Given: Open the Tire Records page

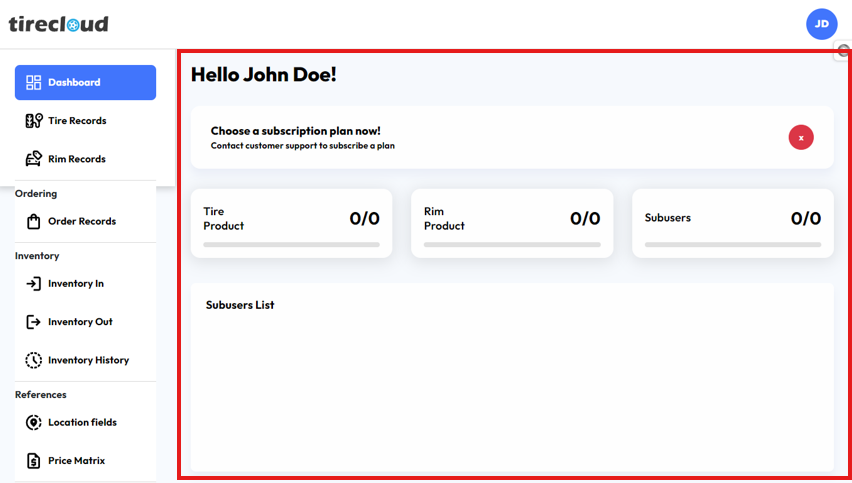Looking at the screenshot, I should pyautogui.click(x=77, y=121).
